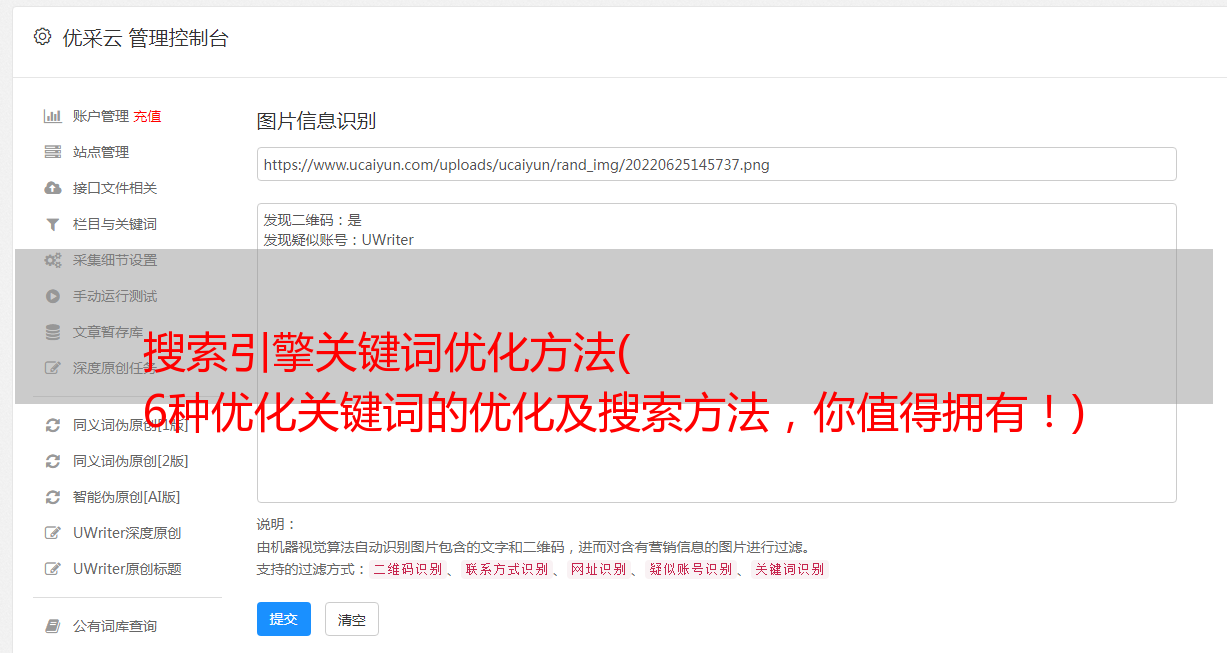The image size is (1227, 653).
Task: Click the red 充值 recharge link
Action: [x=147, y=116]
